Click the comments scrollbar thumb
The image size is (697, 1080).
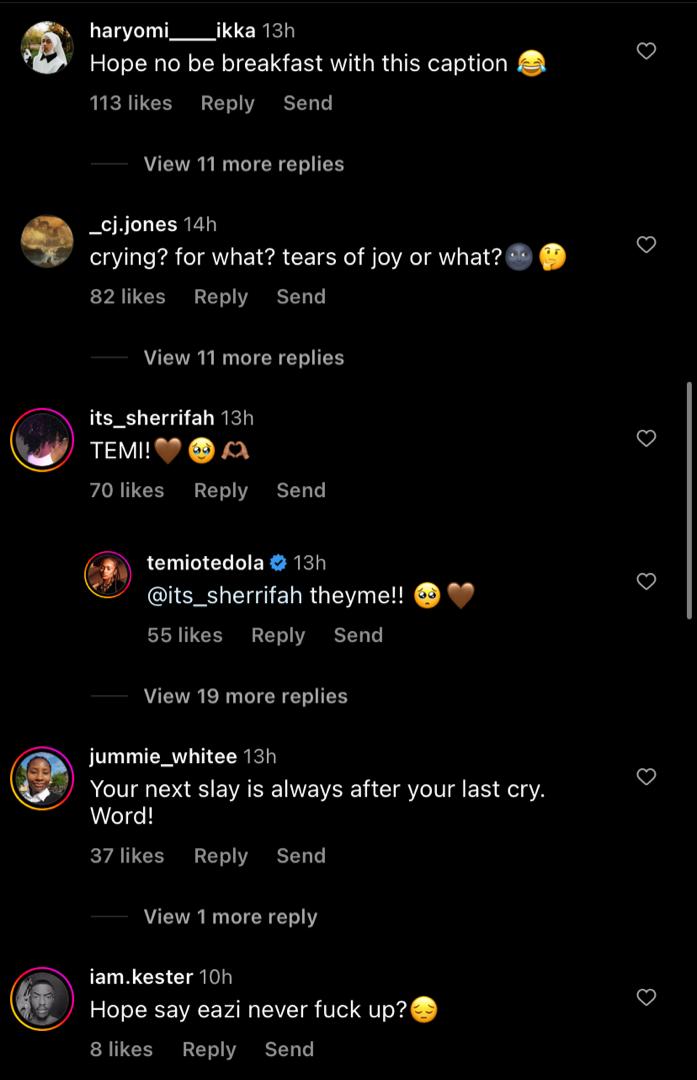coord(688,500)
